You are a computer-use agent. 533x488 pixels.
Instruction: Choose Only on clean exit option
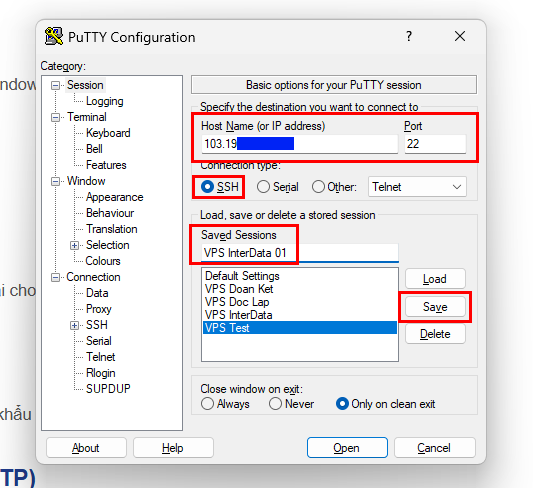point(342,404)
